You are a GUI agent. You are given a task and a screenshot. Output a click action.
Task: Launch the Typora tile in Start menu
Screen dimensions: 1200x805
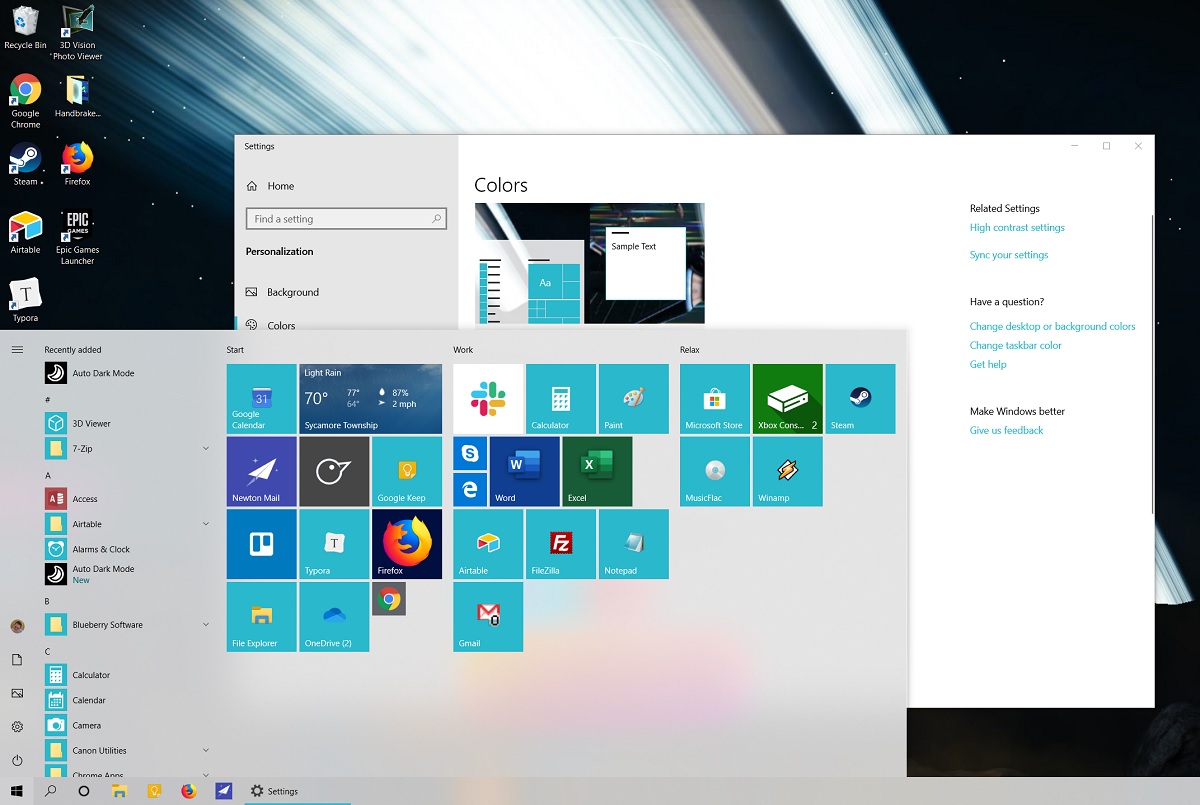[x=334, y=544]
